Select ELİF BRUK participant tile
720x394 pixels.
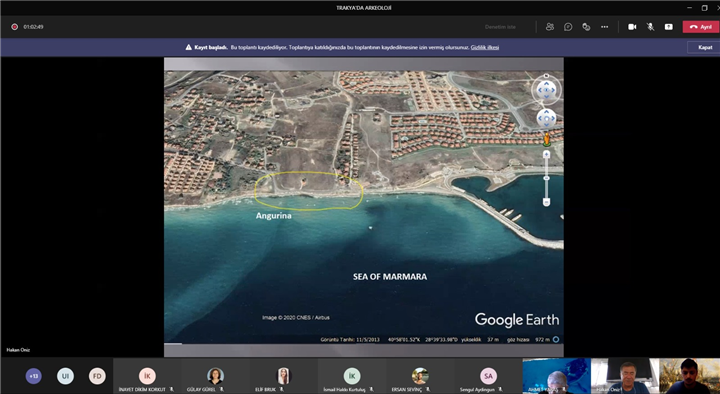pyautogui.click(x=283, y=376)
